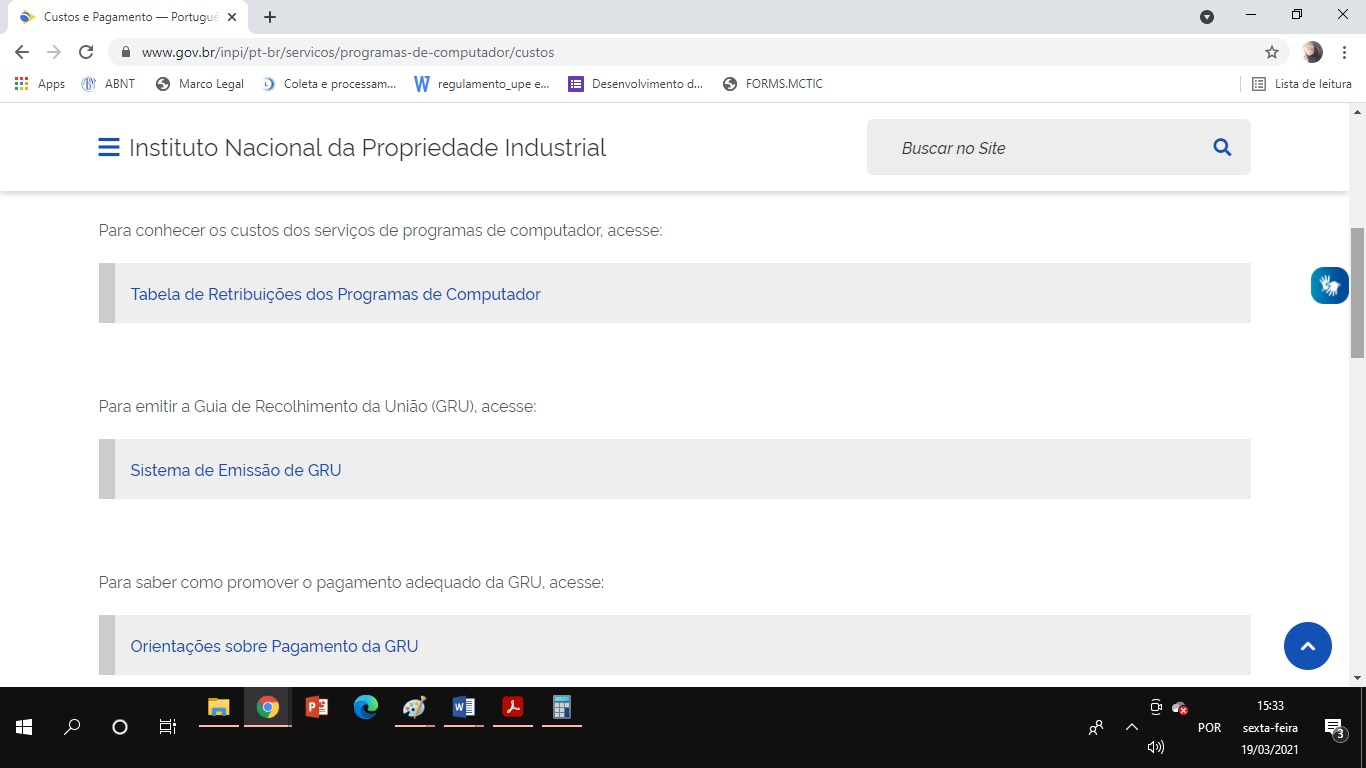Open Cortana circle icon in taskbar
Screen dimensions: 1366x768
120,727
